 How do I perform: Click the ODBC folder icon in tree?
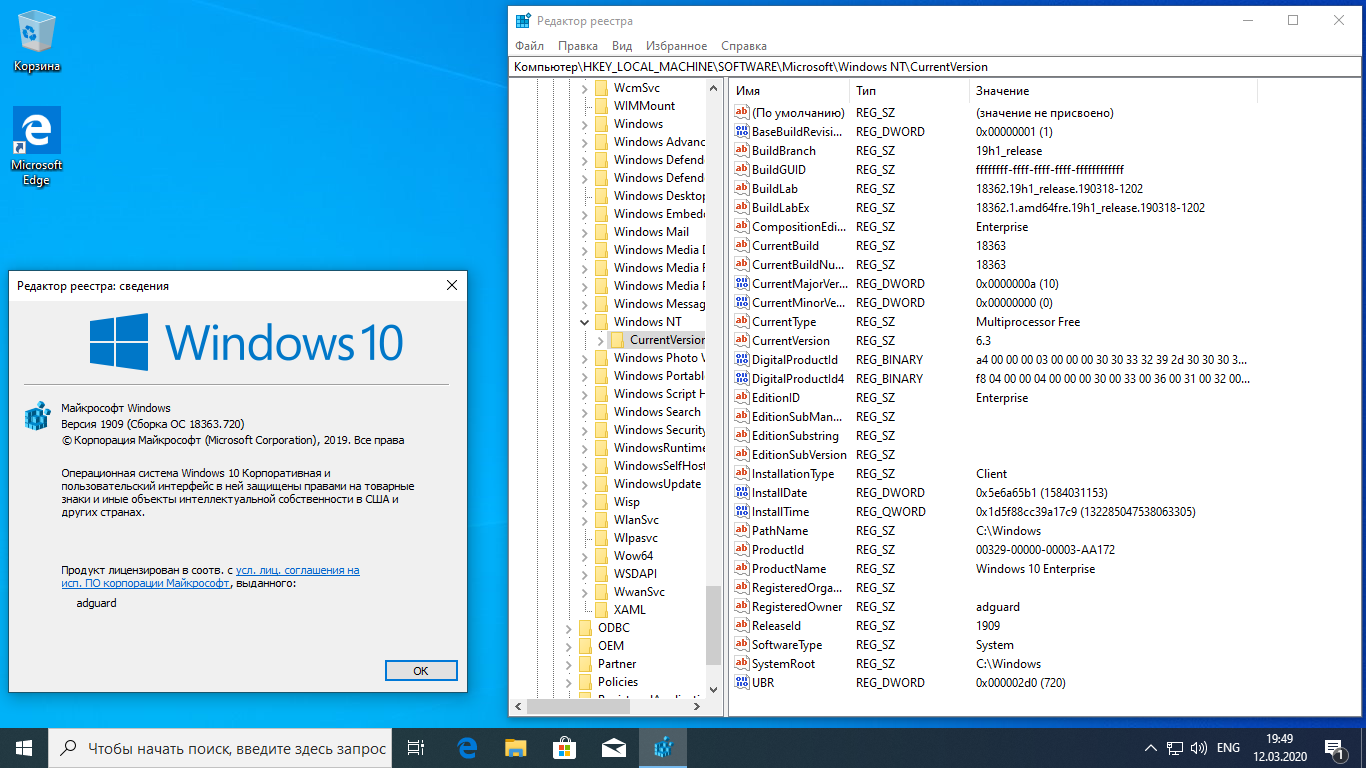tap(585, 628)
